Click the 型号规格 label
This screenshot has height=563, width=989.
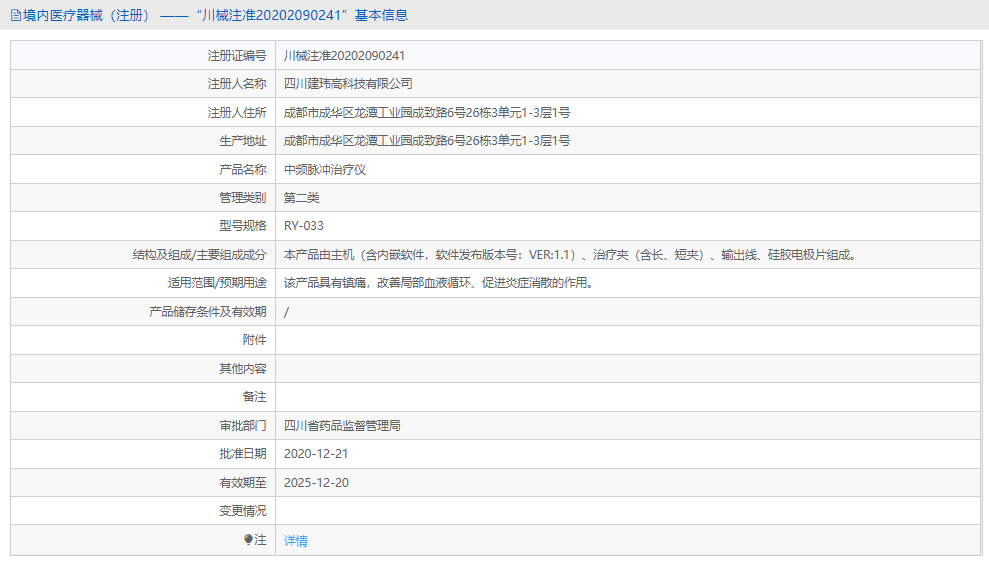click(x=243, y=226)
